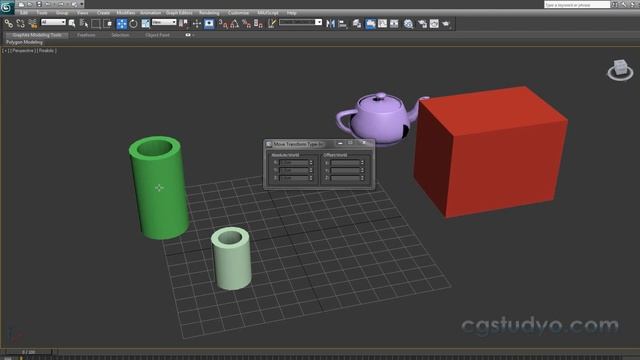640x360 pixels.
Task: Switch to Graphite Modeling Tools tab
Action: coord(37,35)
